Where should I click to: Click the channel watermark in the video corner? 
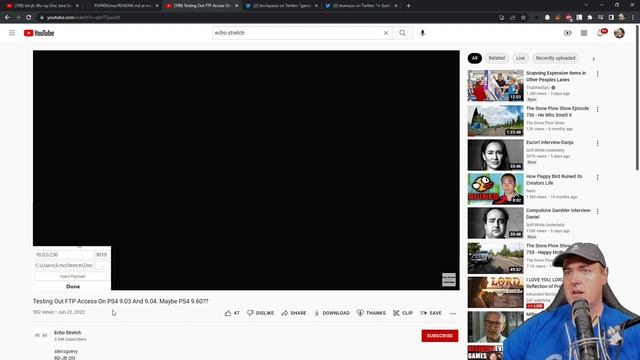pyautogui.click(x=449, y=280)
